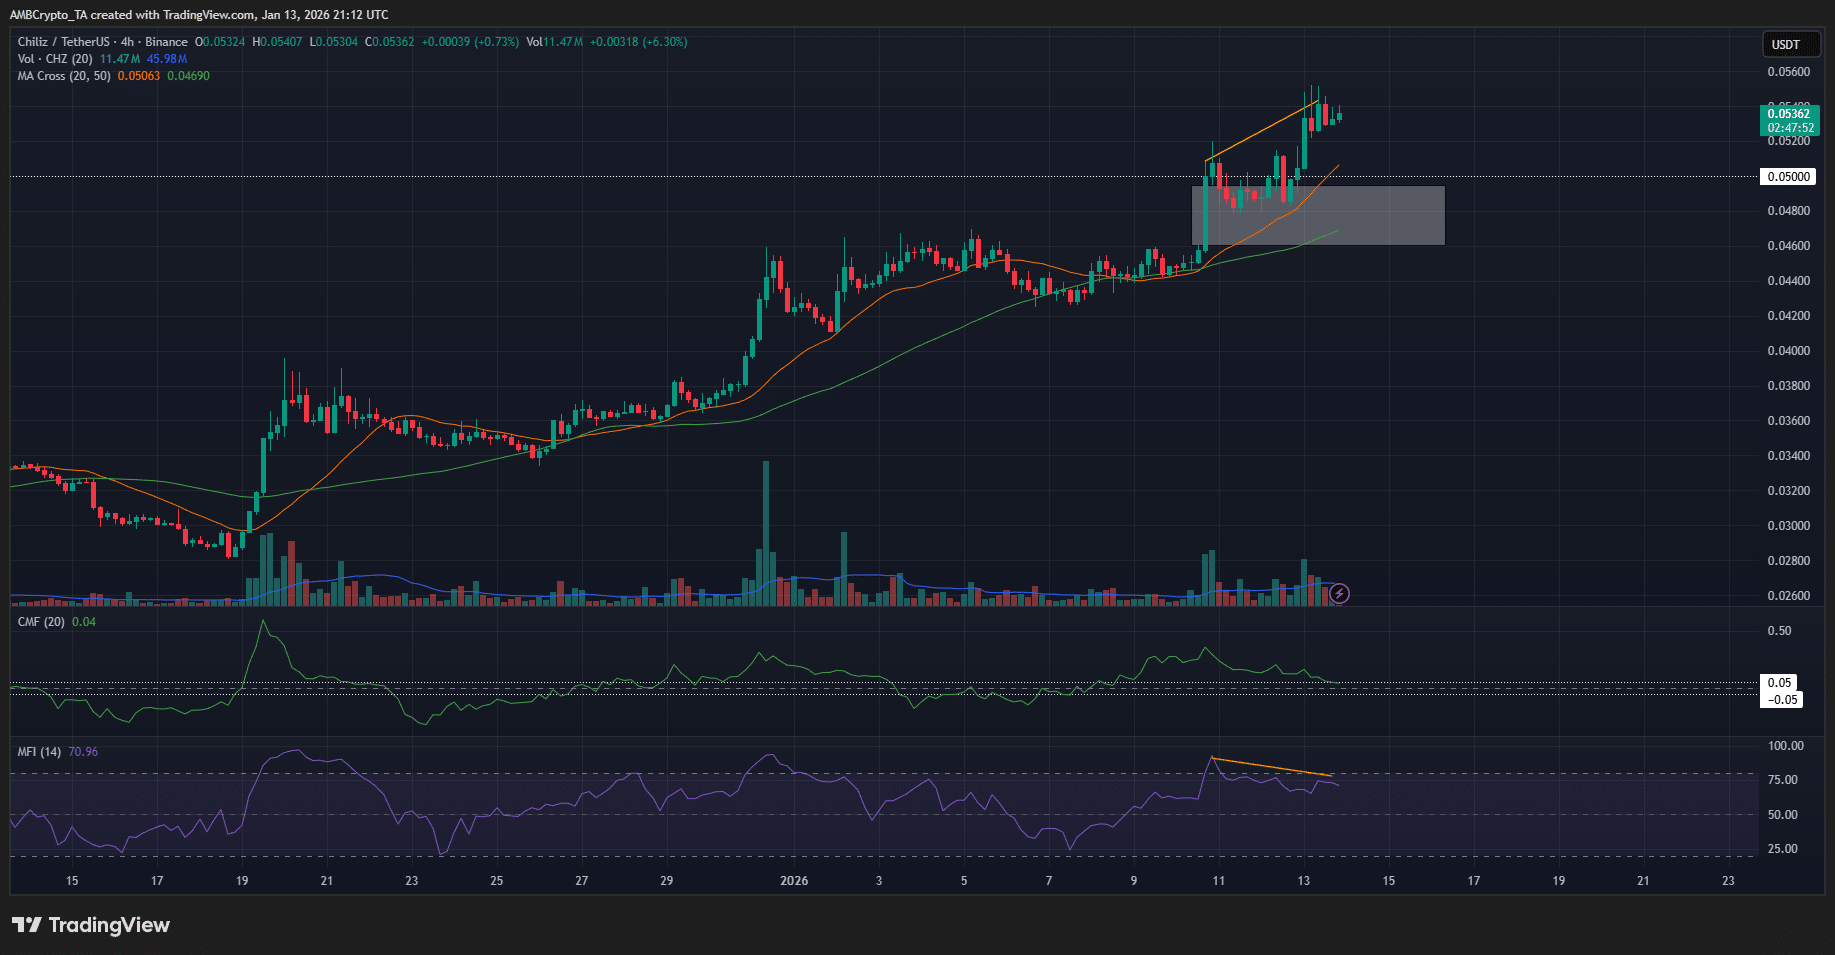Click the AMBCrypto_TA created with TradingView.com header

click(x=199, y=14)
